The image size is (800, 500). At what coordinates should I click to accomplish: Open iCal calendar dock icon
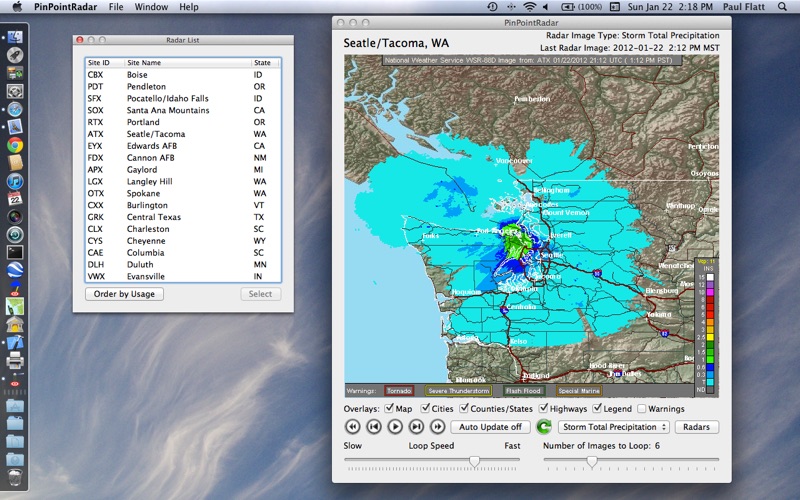(15, 199)
